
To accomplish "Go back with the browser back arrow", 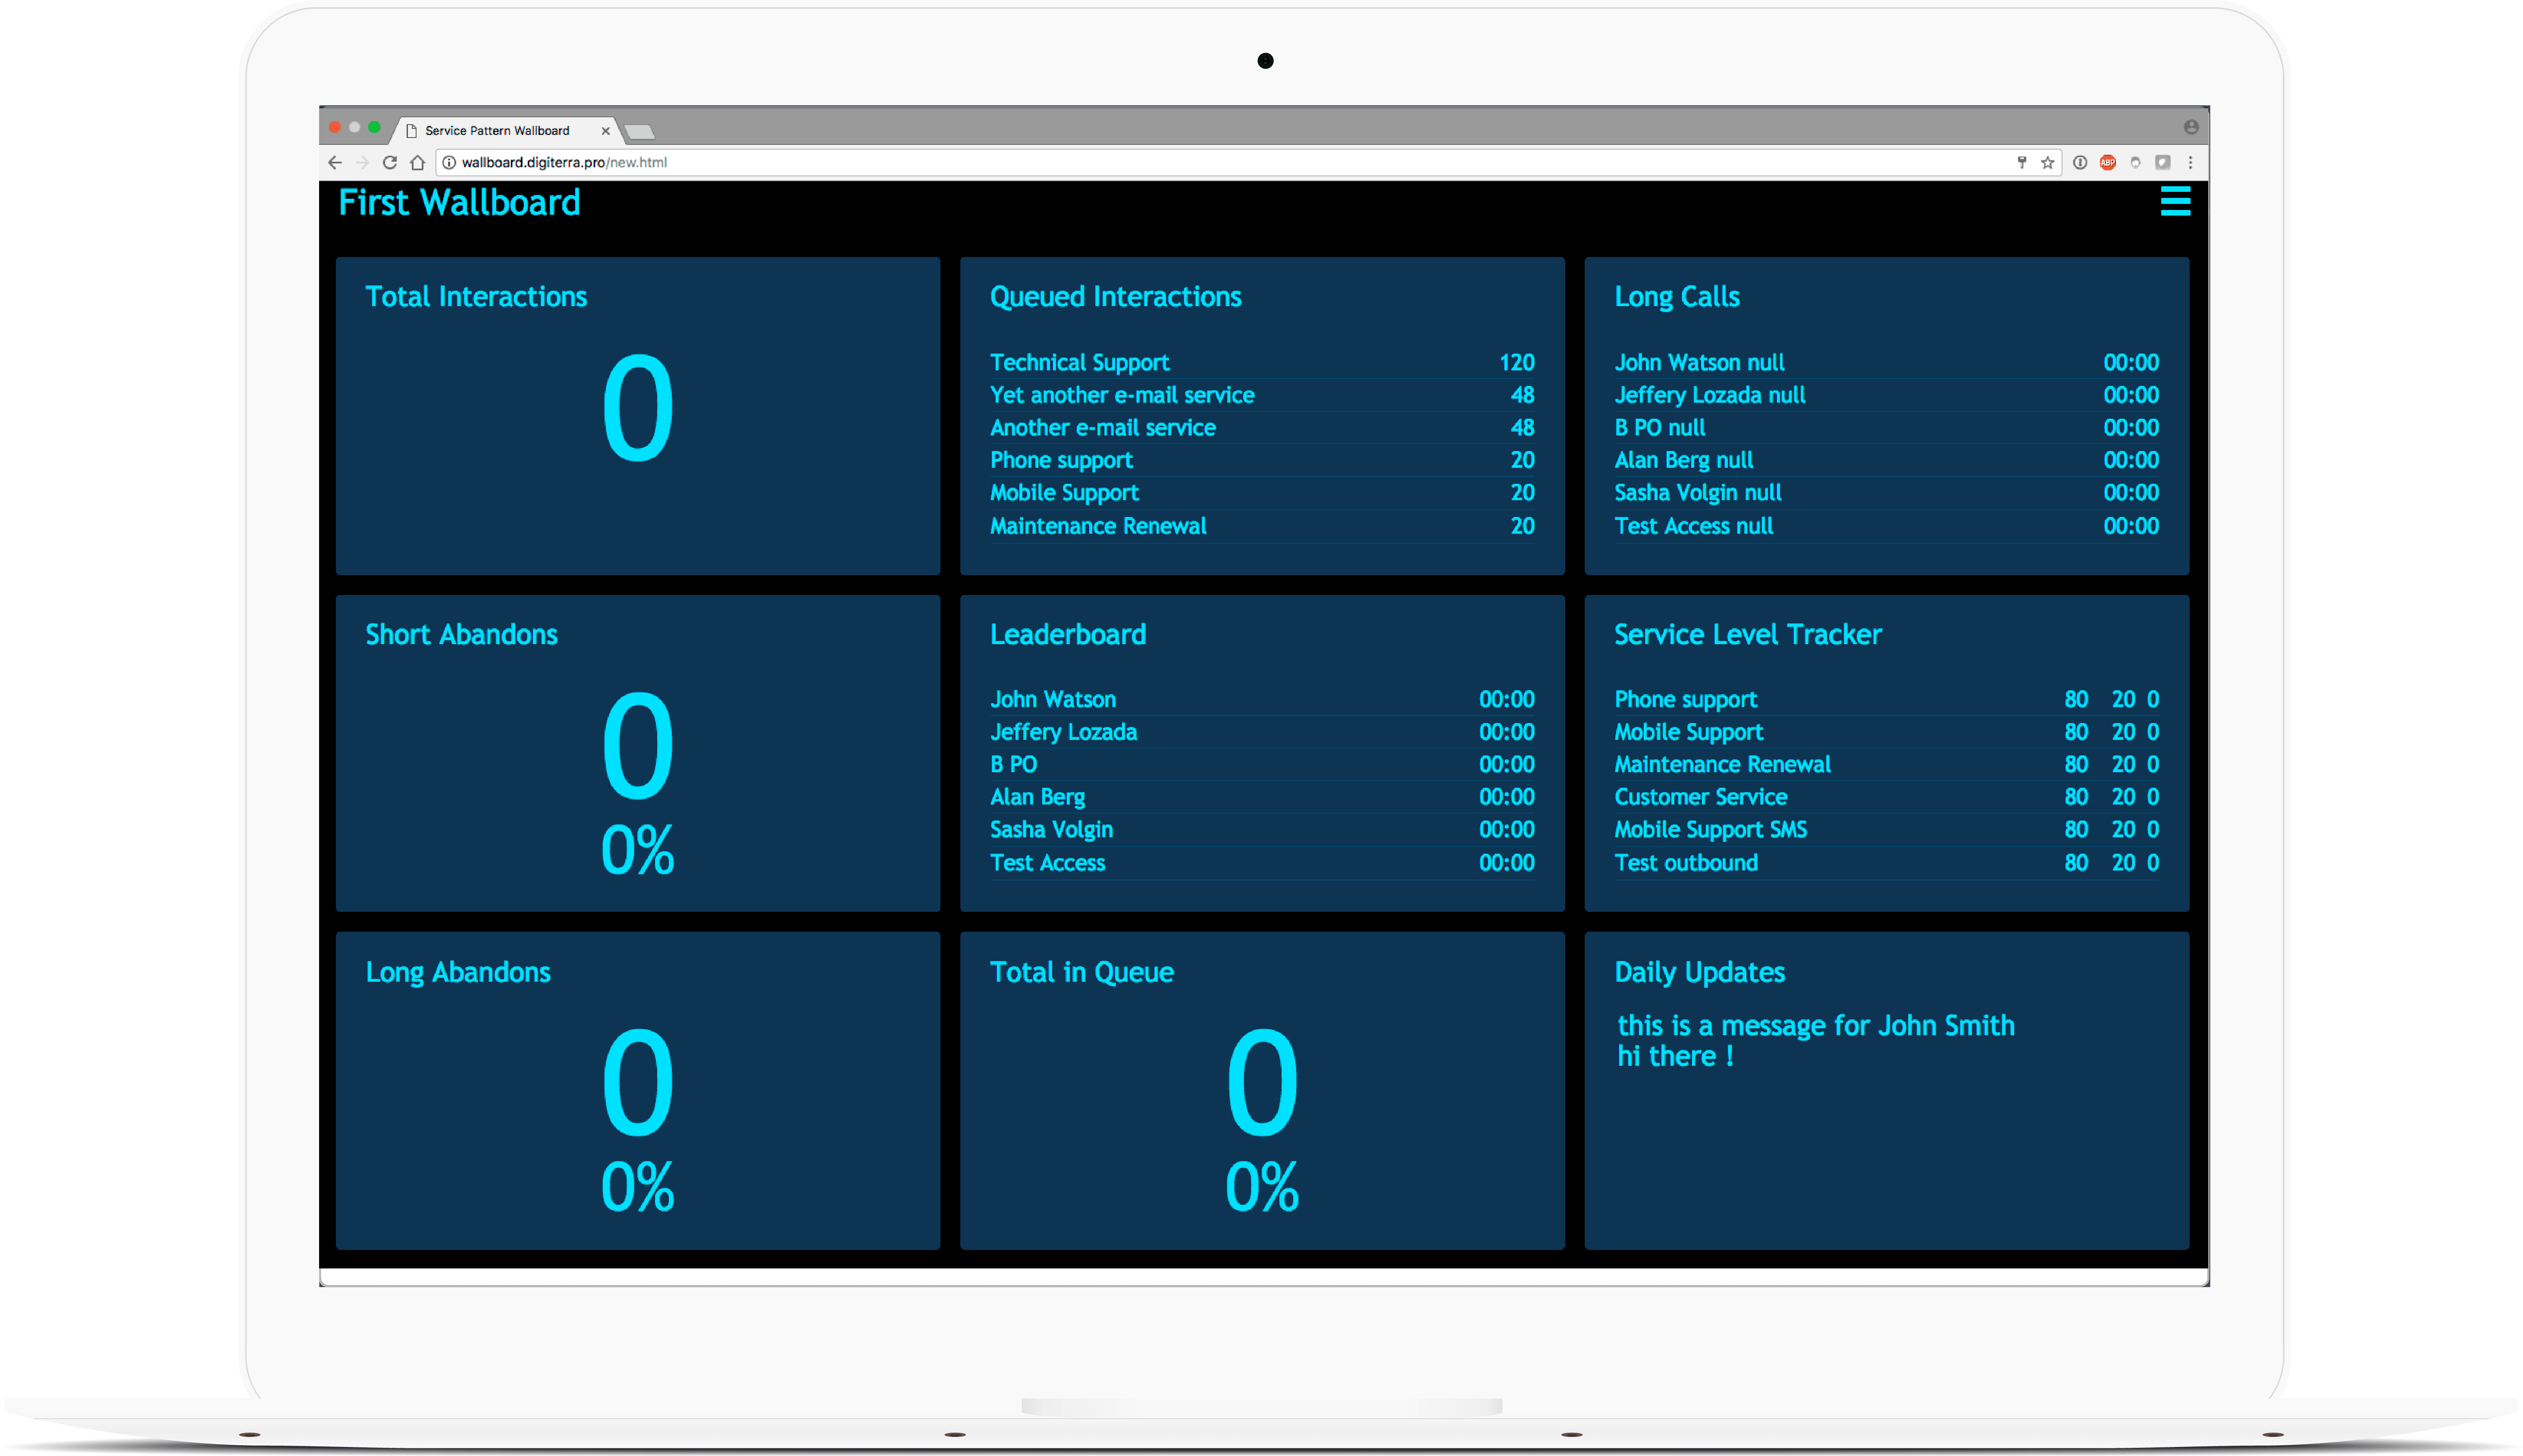I will (x=335, y=162).
